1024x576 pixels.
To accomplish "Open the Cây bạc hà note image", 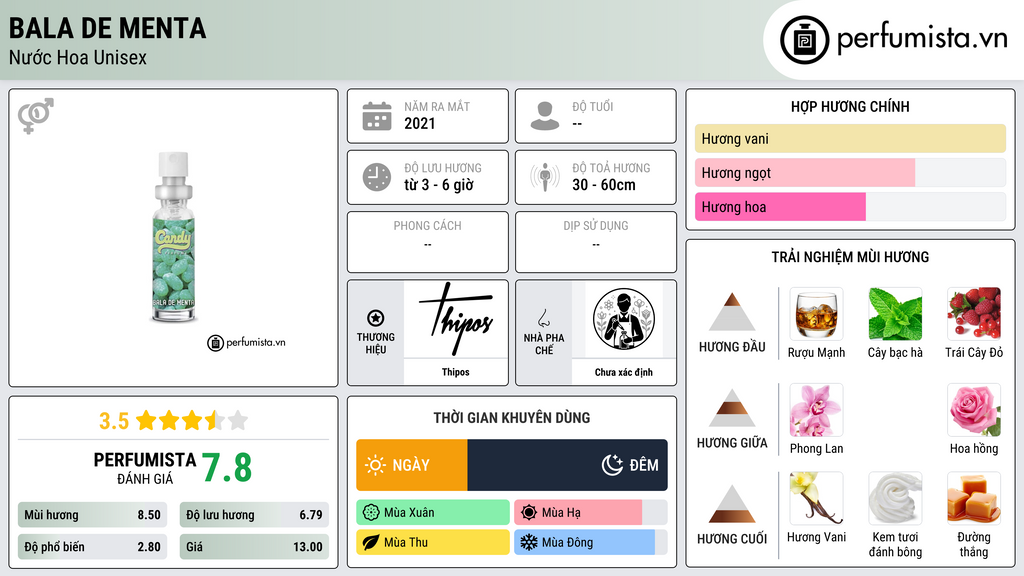I will click(895, 314).
